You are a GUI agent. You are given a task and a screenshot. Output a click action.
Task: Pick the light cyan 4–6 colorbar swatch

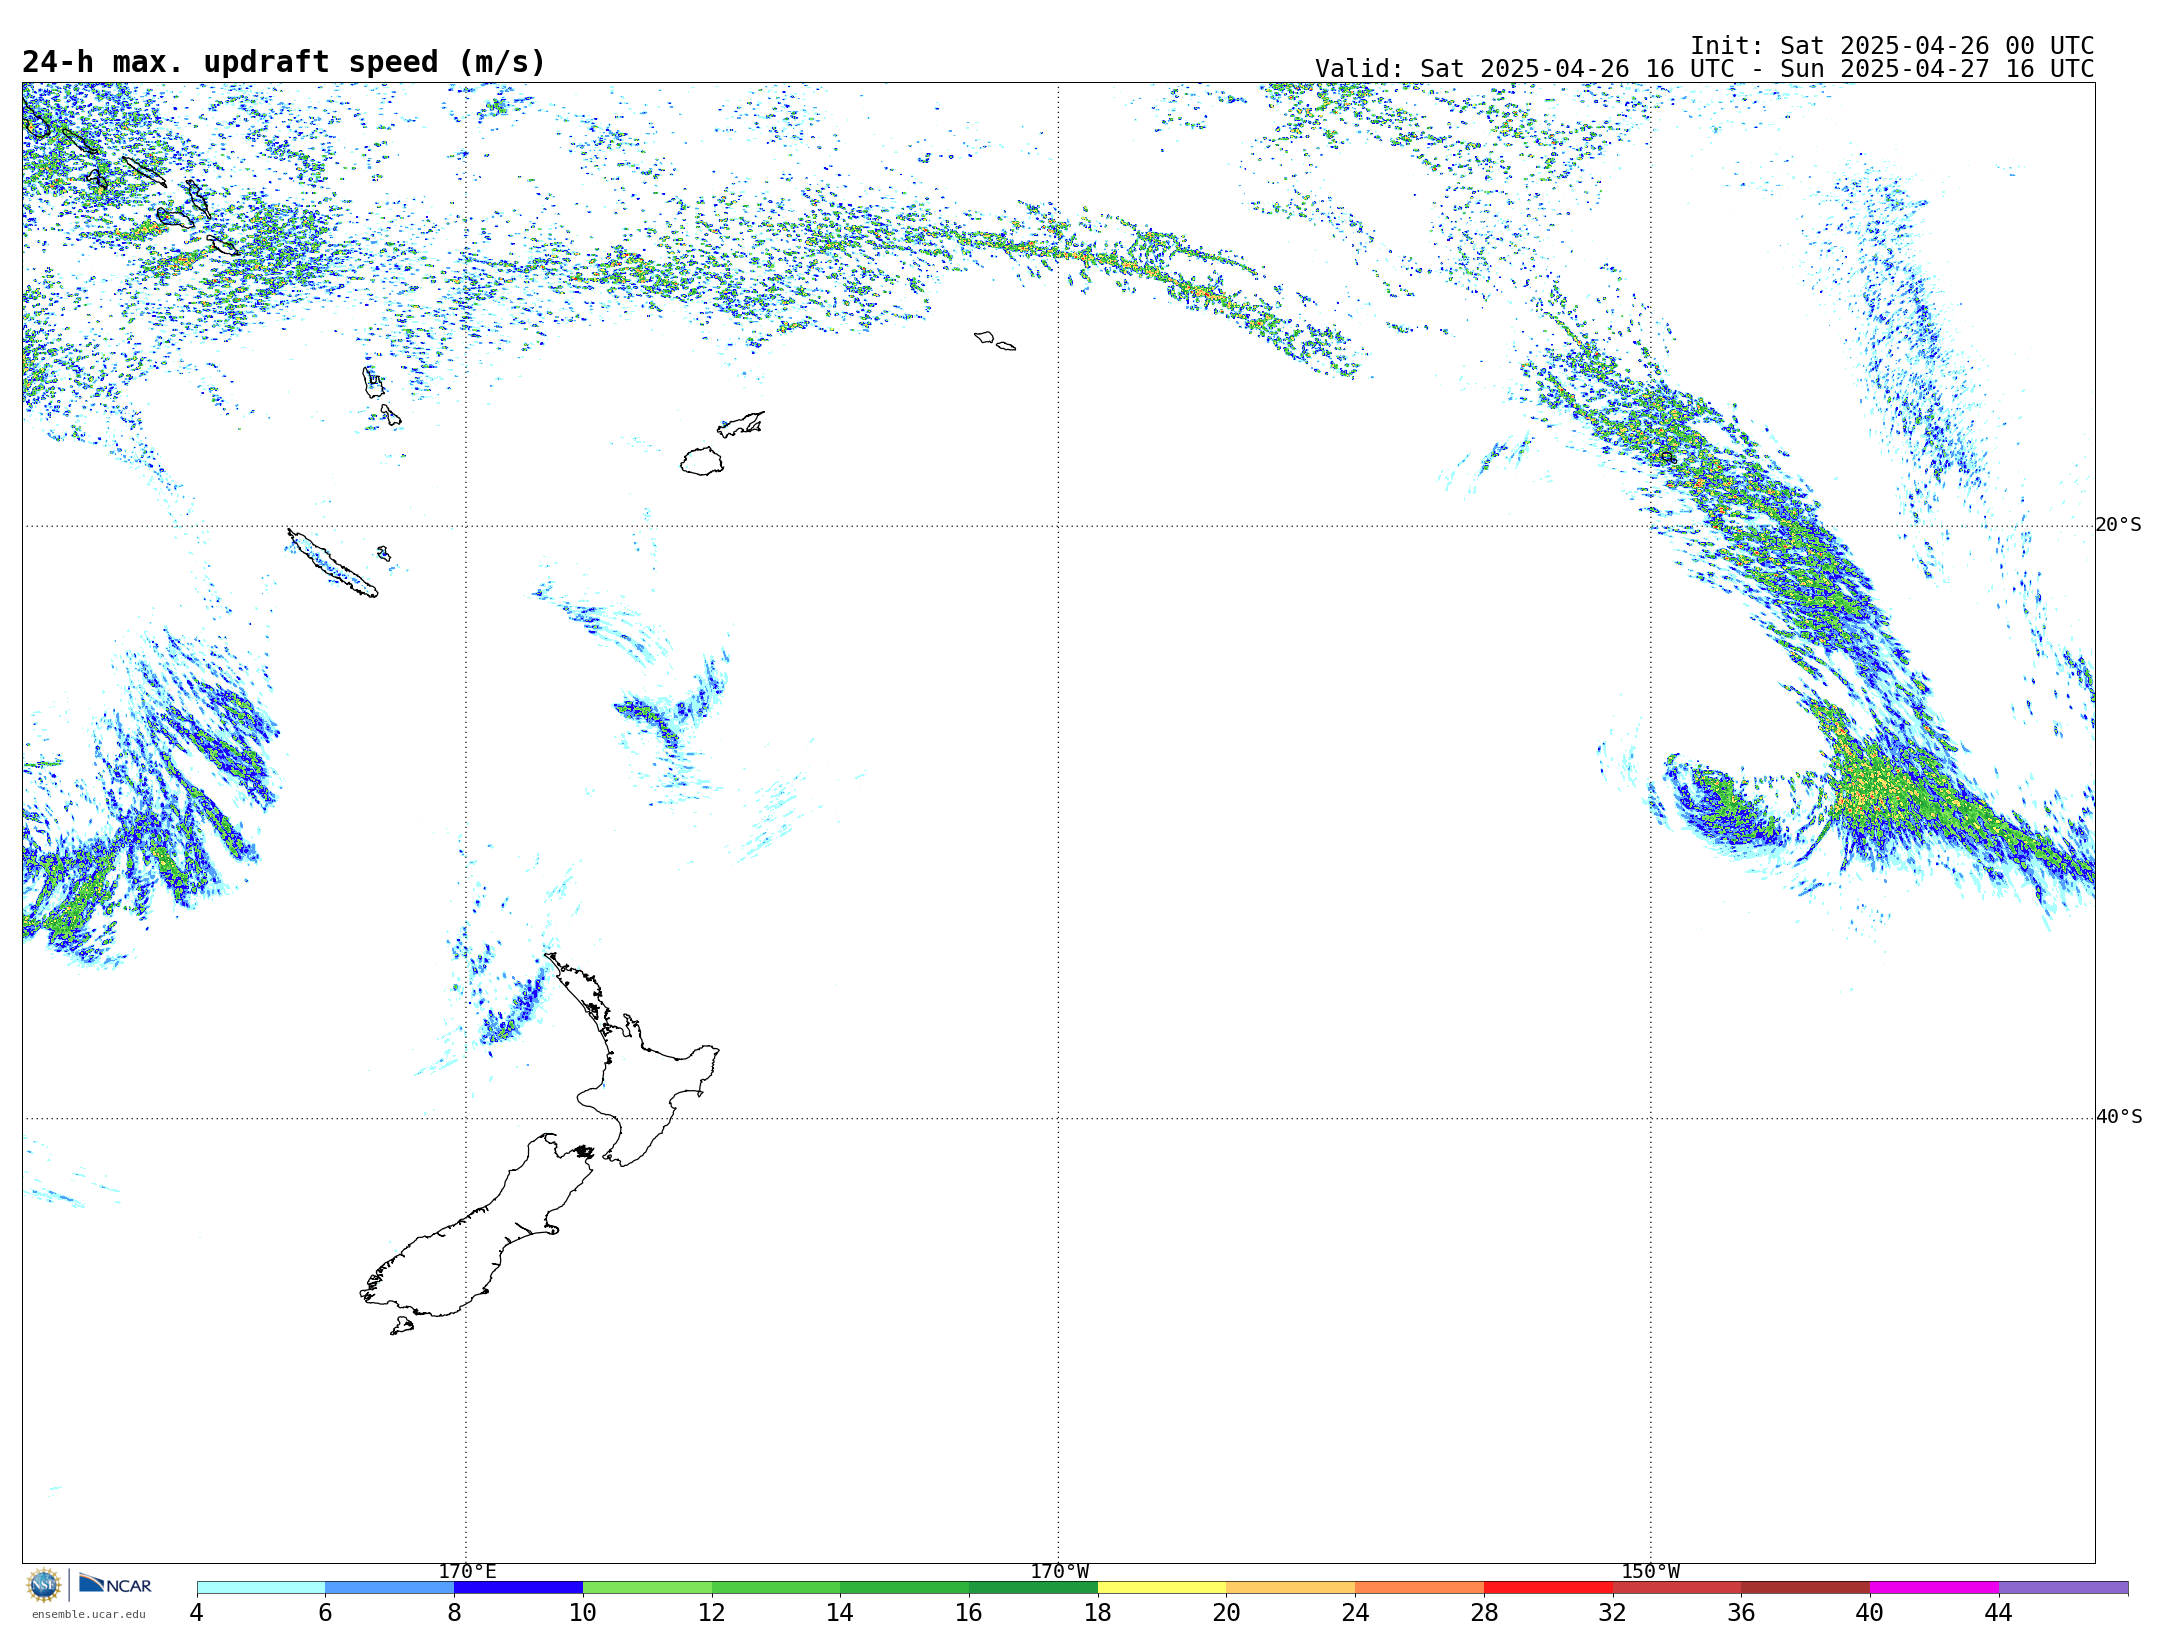pos(261,1587)
